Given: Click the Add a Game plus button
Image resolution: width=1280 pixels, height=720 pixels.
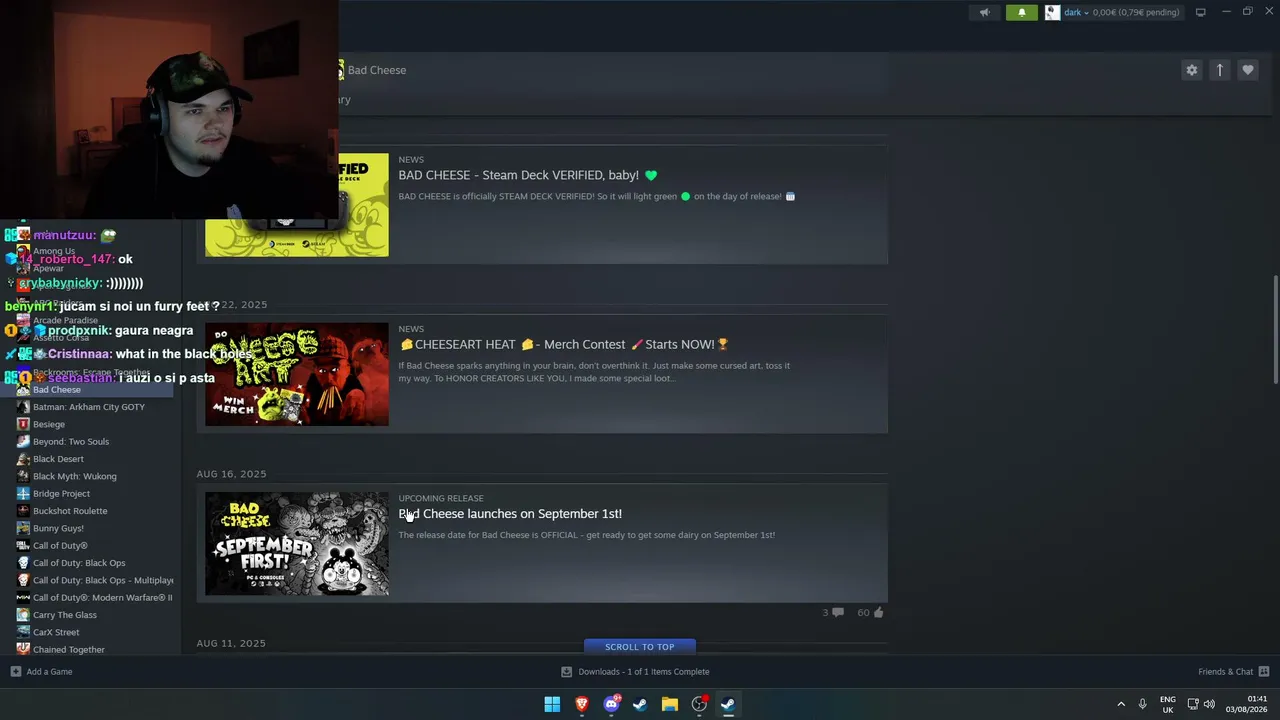Looking at the screenshot, I should [15, 672].
